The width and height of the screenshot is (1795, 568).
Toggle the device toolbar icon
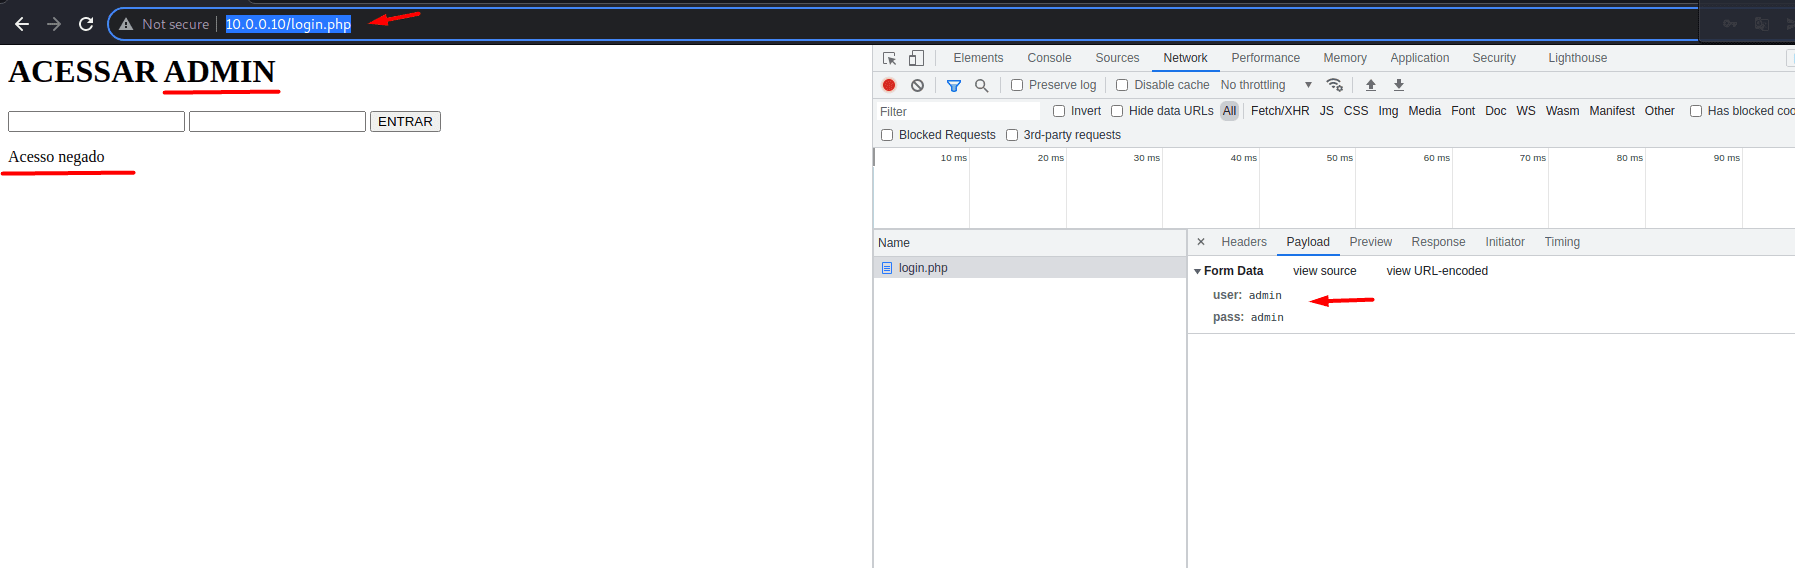(x=916, y=58)
